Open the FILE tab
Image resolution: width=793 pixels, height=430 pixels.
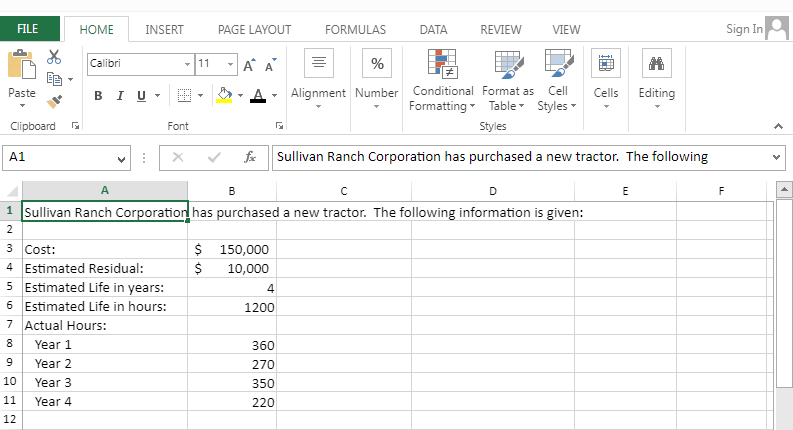[x=28, y=29]
